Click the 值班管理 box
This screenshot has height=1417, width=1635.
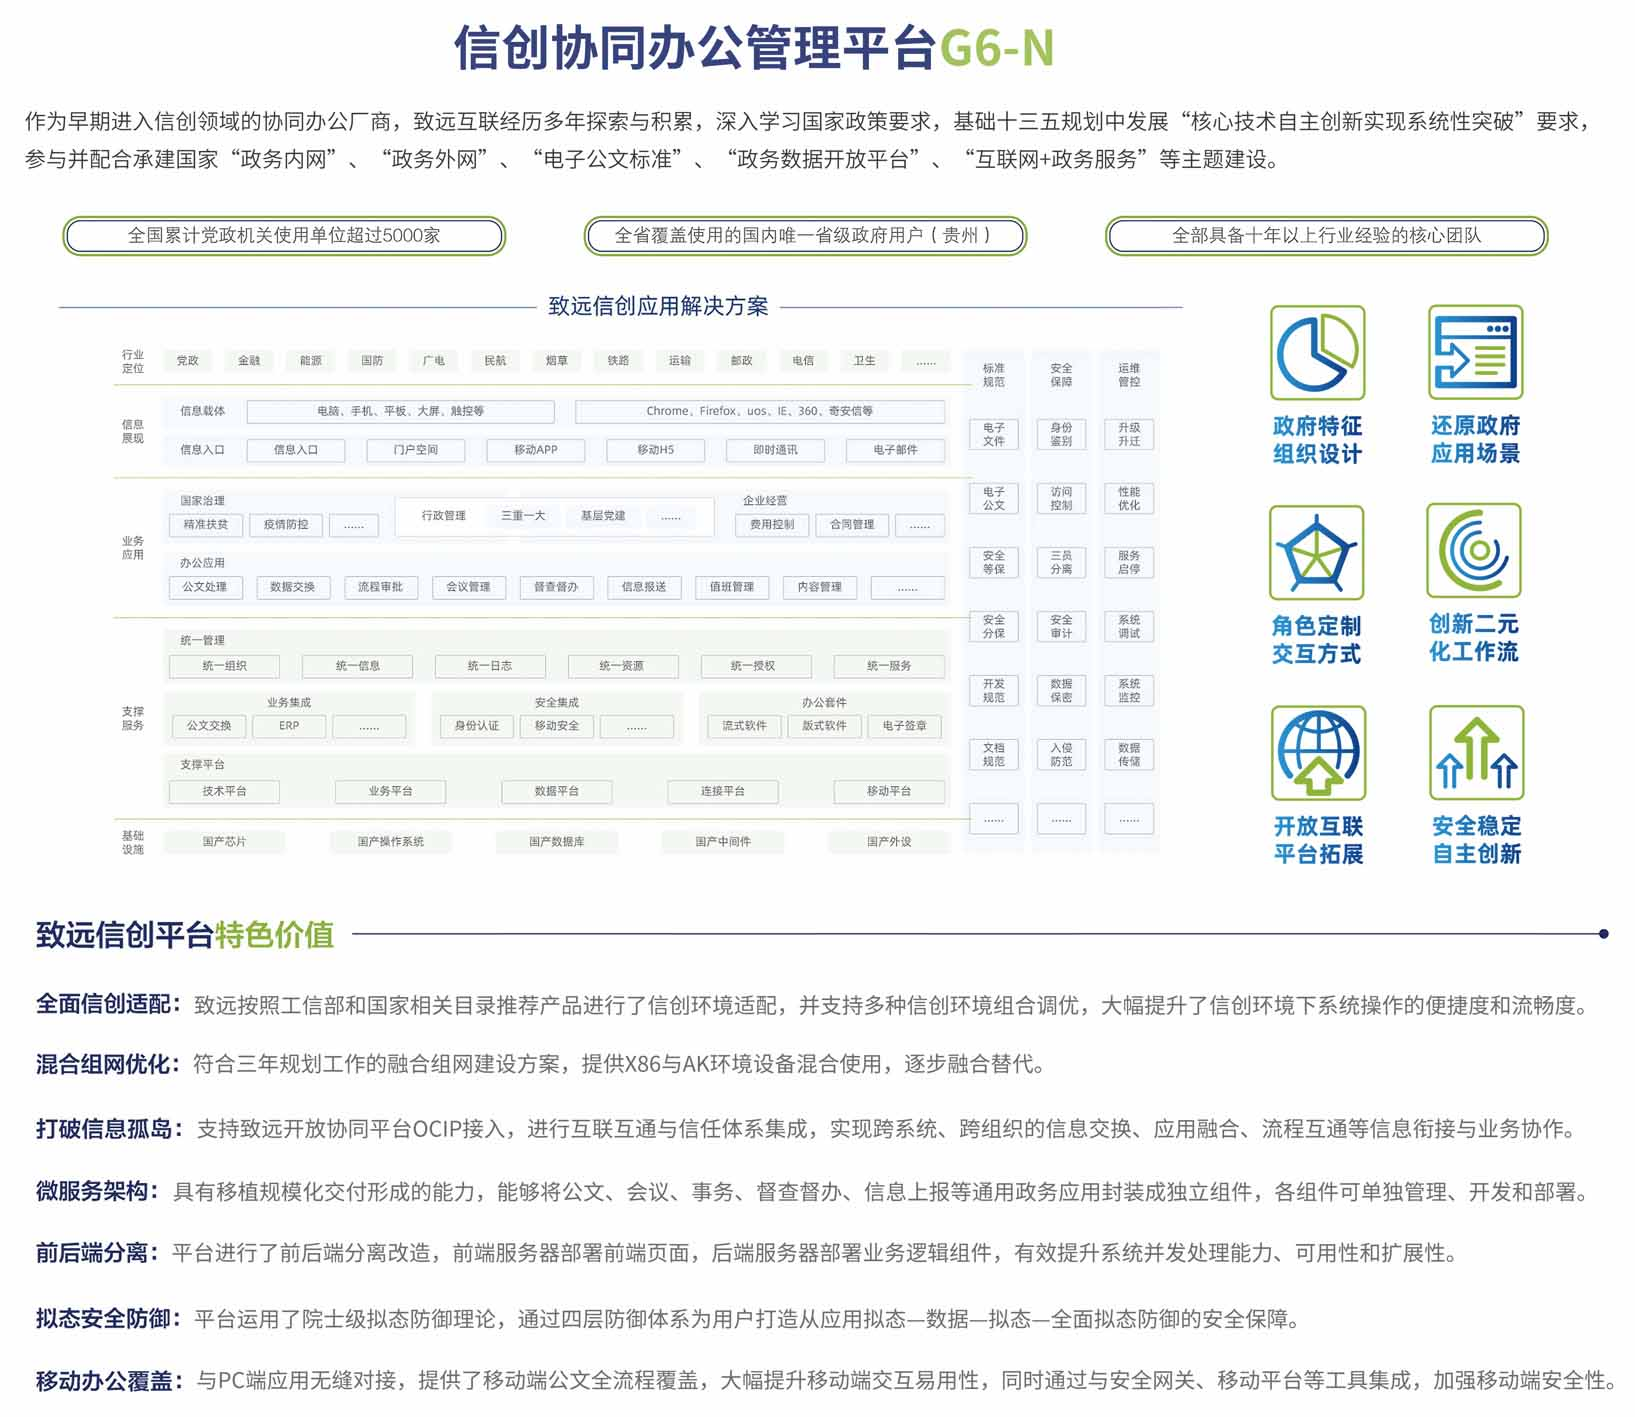pos(732,588)
